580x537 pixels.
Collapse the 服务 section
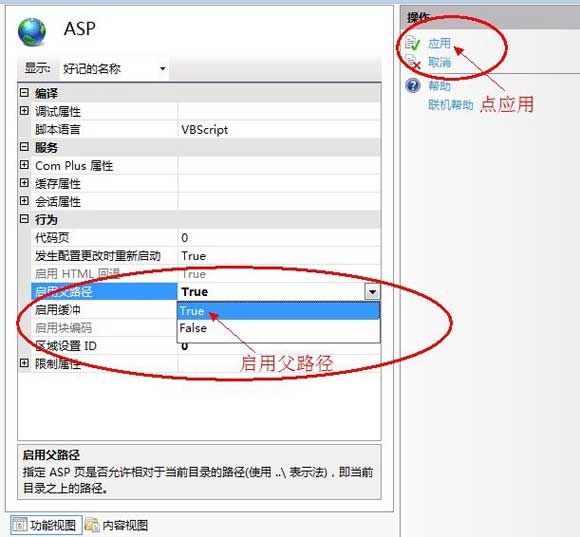(x=24, y=147)
